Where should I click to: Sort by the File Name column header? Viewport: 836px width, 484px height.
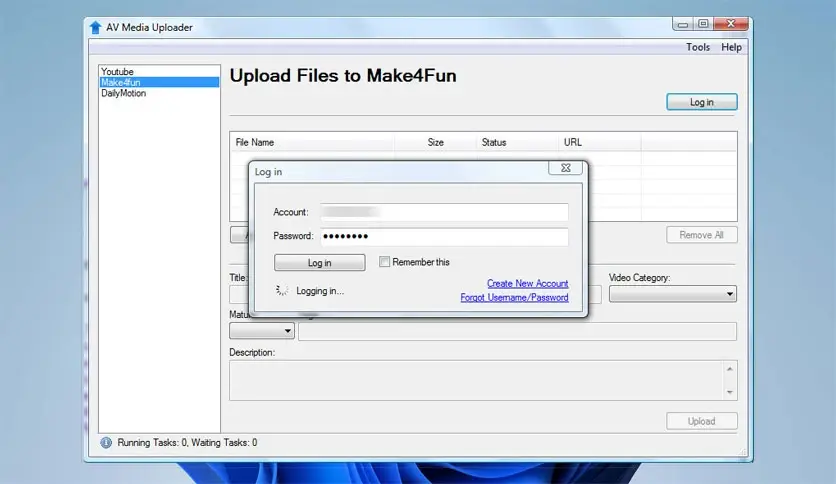click(312, 142)
